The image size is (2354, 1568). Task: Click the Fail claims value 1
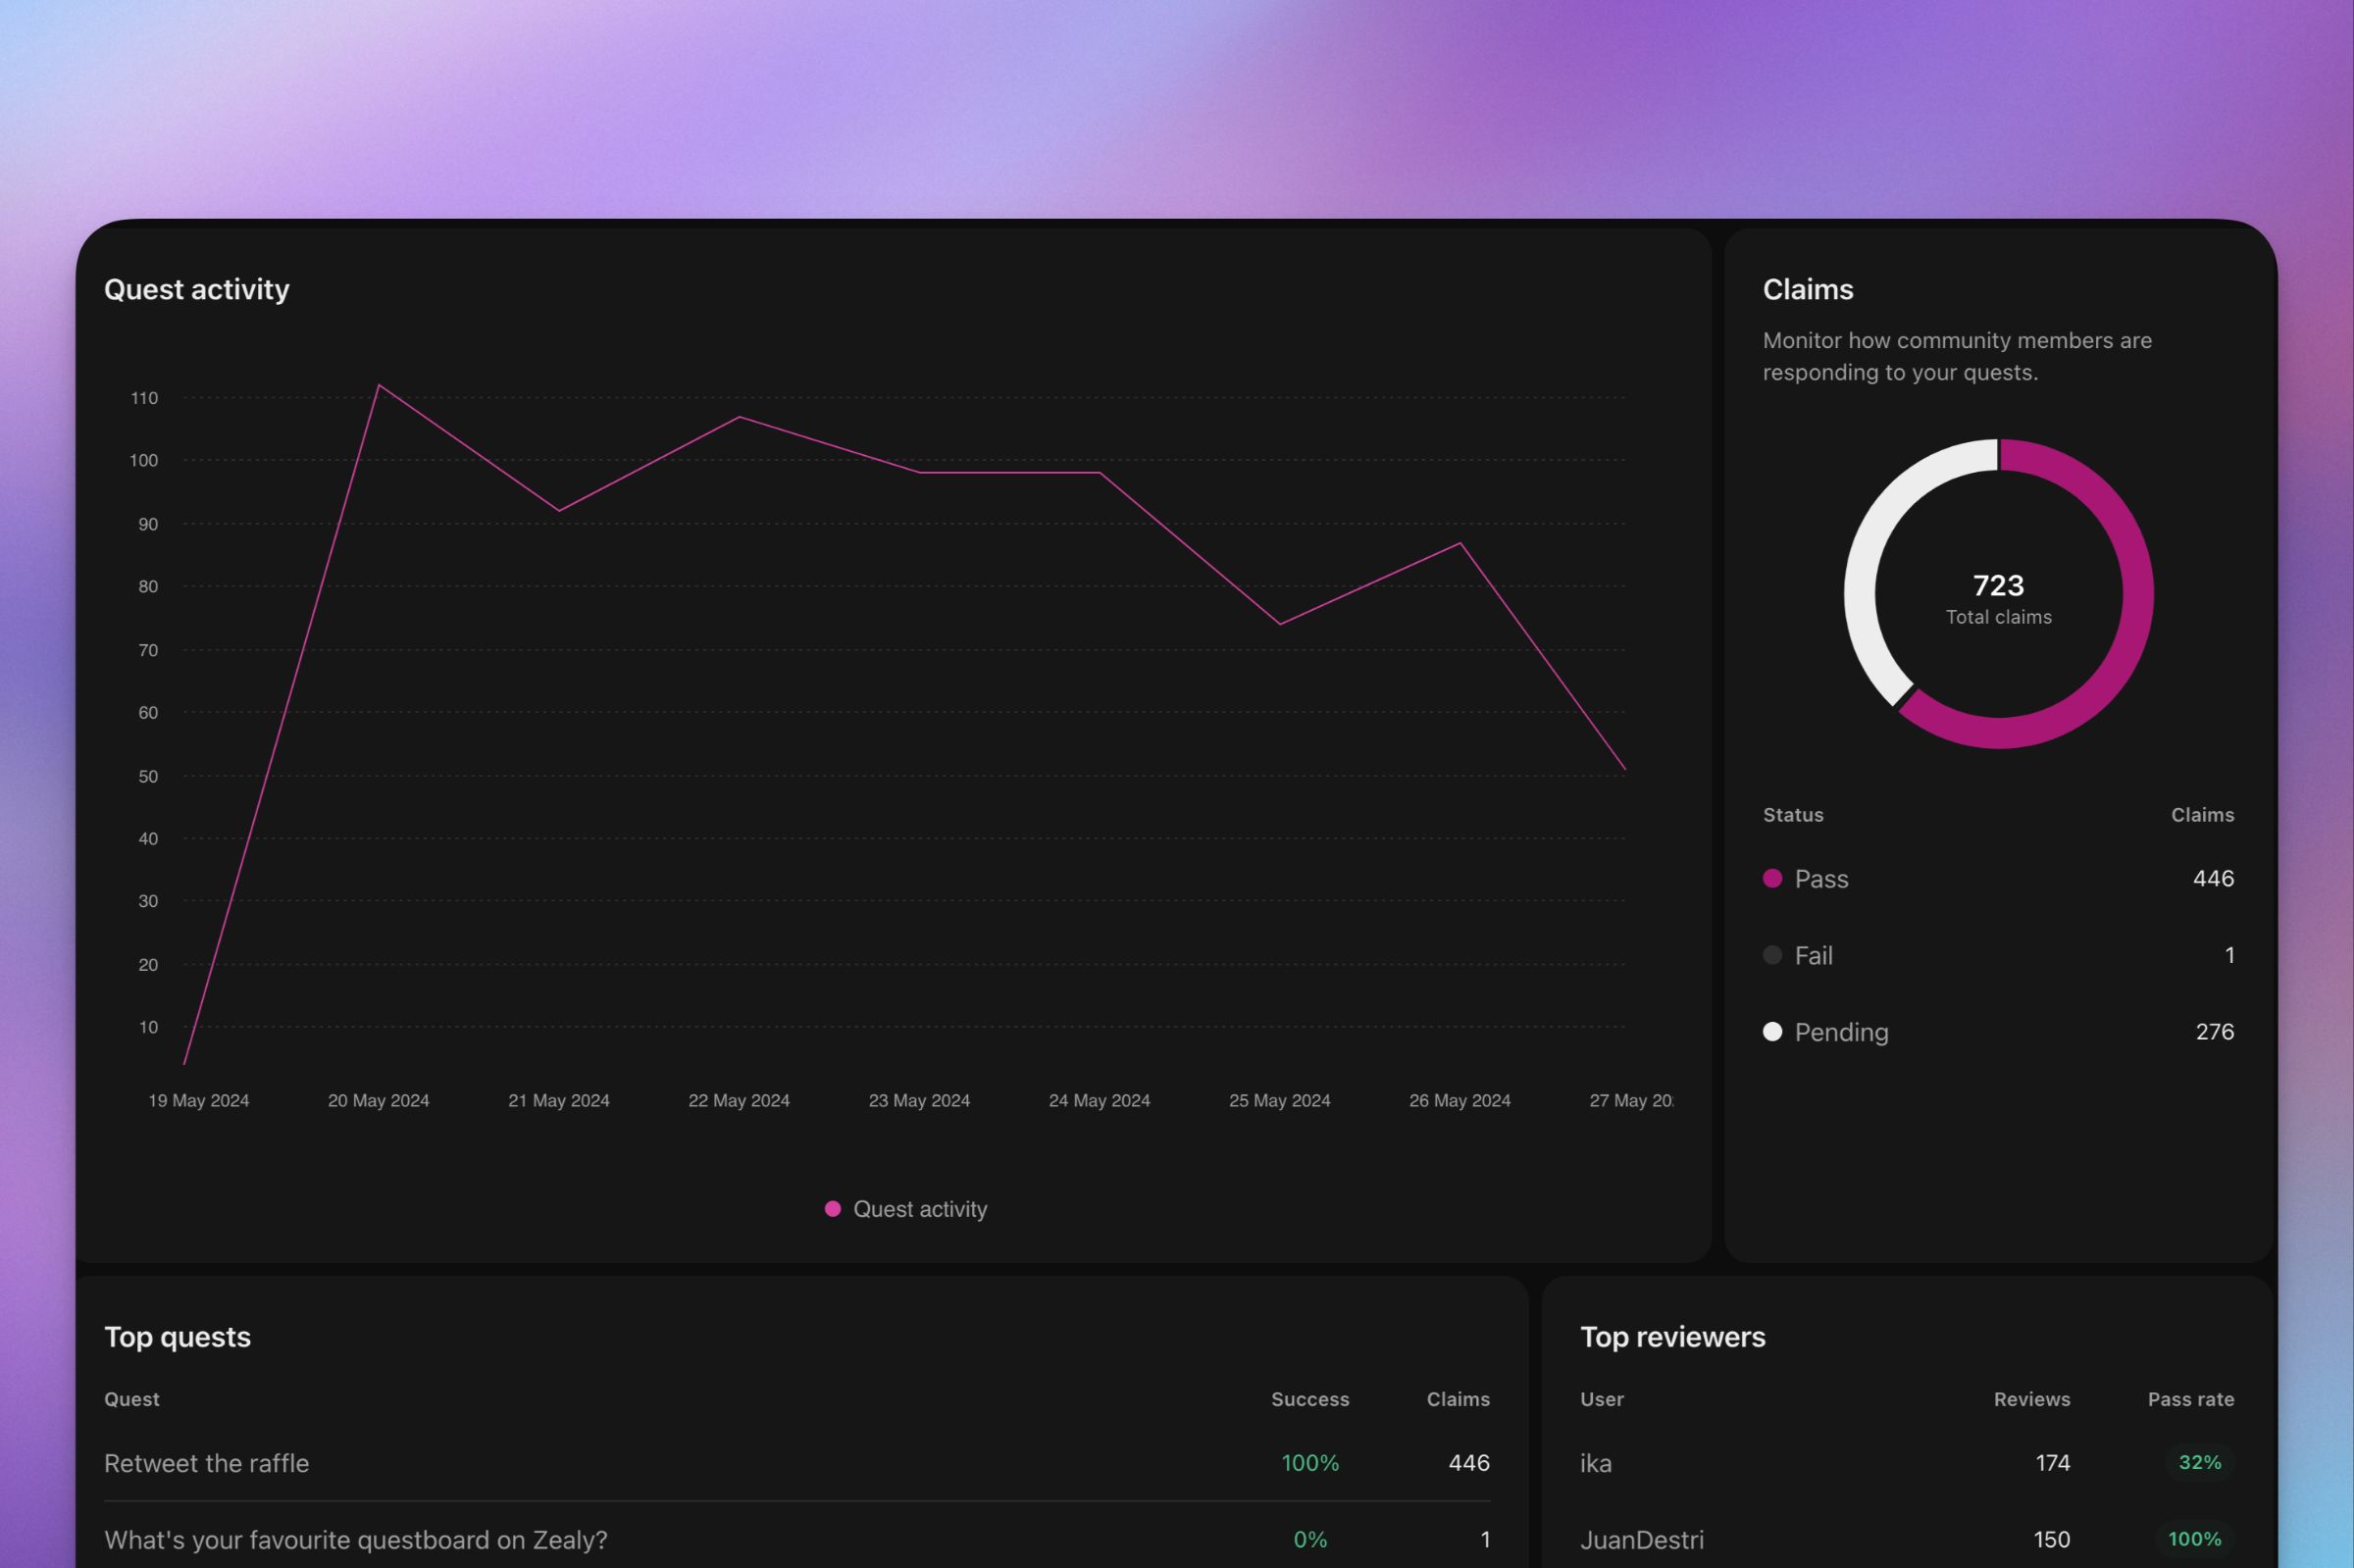[x=2229, y=955]
